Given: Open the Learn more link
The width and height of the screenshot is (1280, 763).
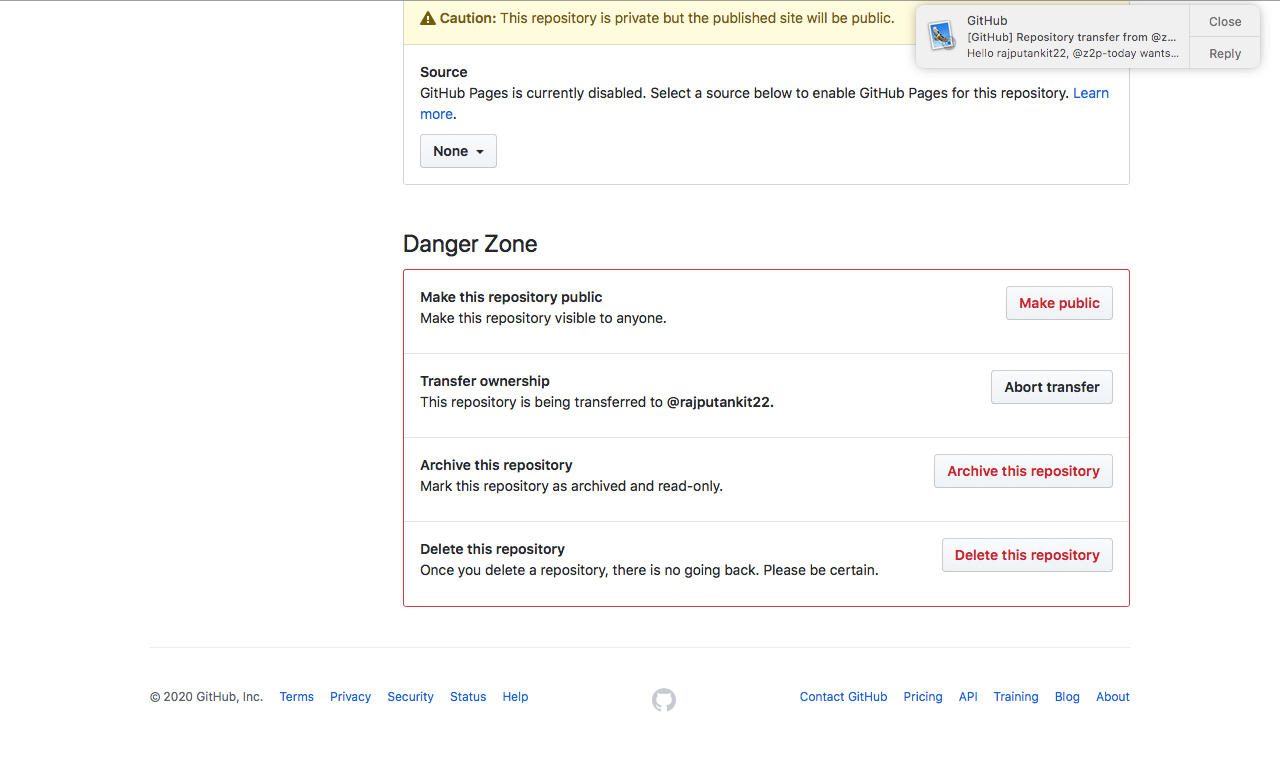Looking at the screenshot, I should pos(1091,93).
